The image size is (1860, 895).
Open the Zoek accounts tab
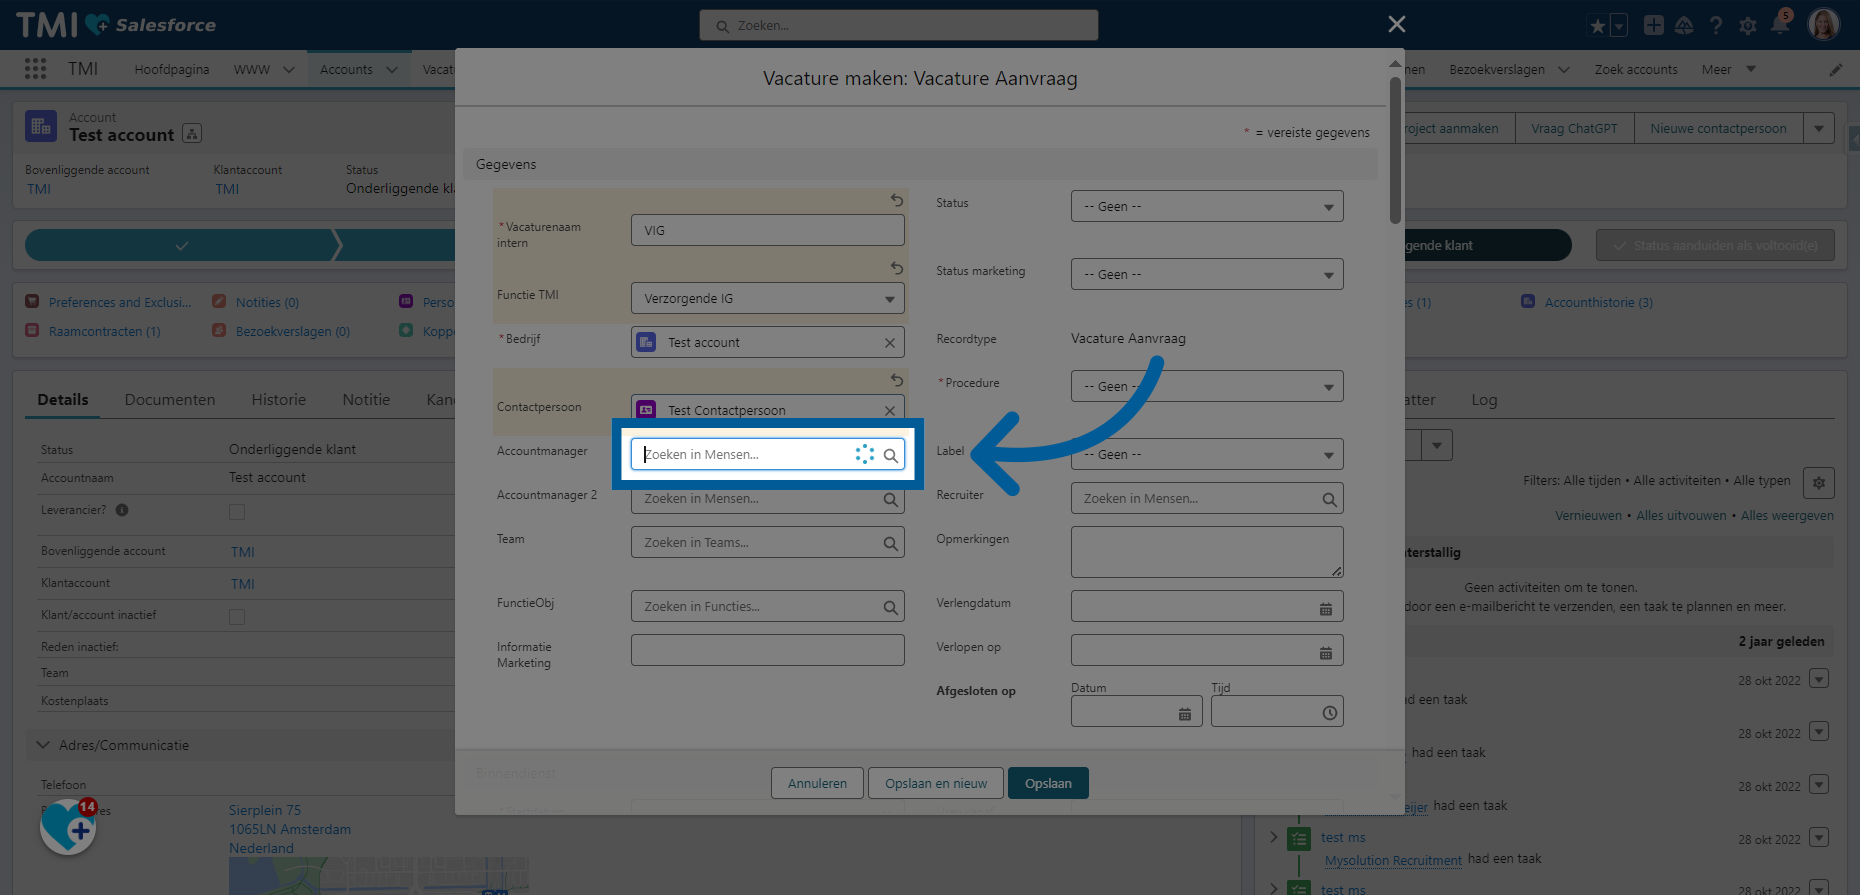pos(1636,69)
